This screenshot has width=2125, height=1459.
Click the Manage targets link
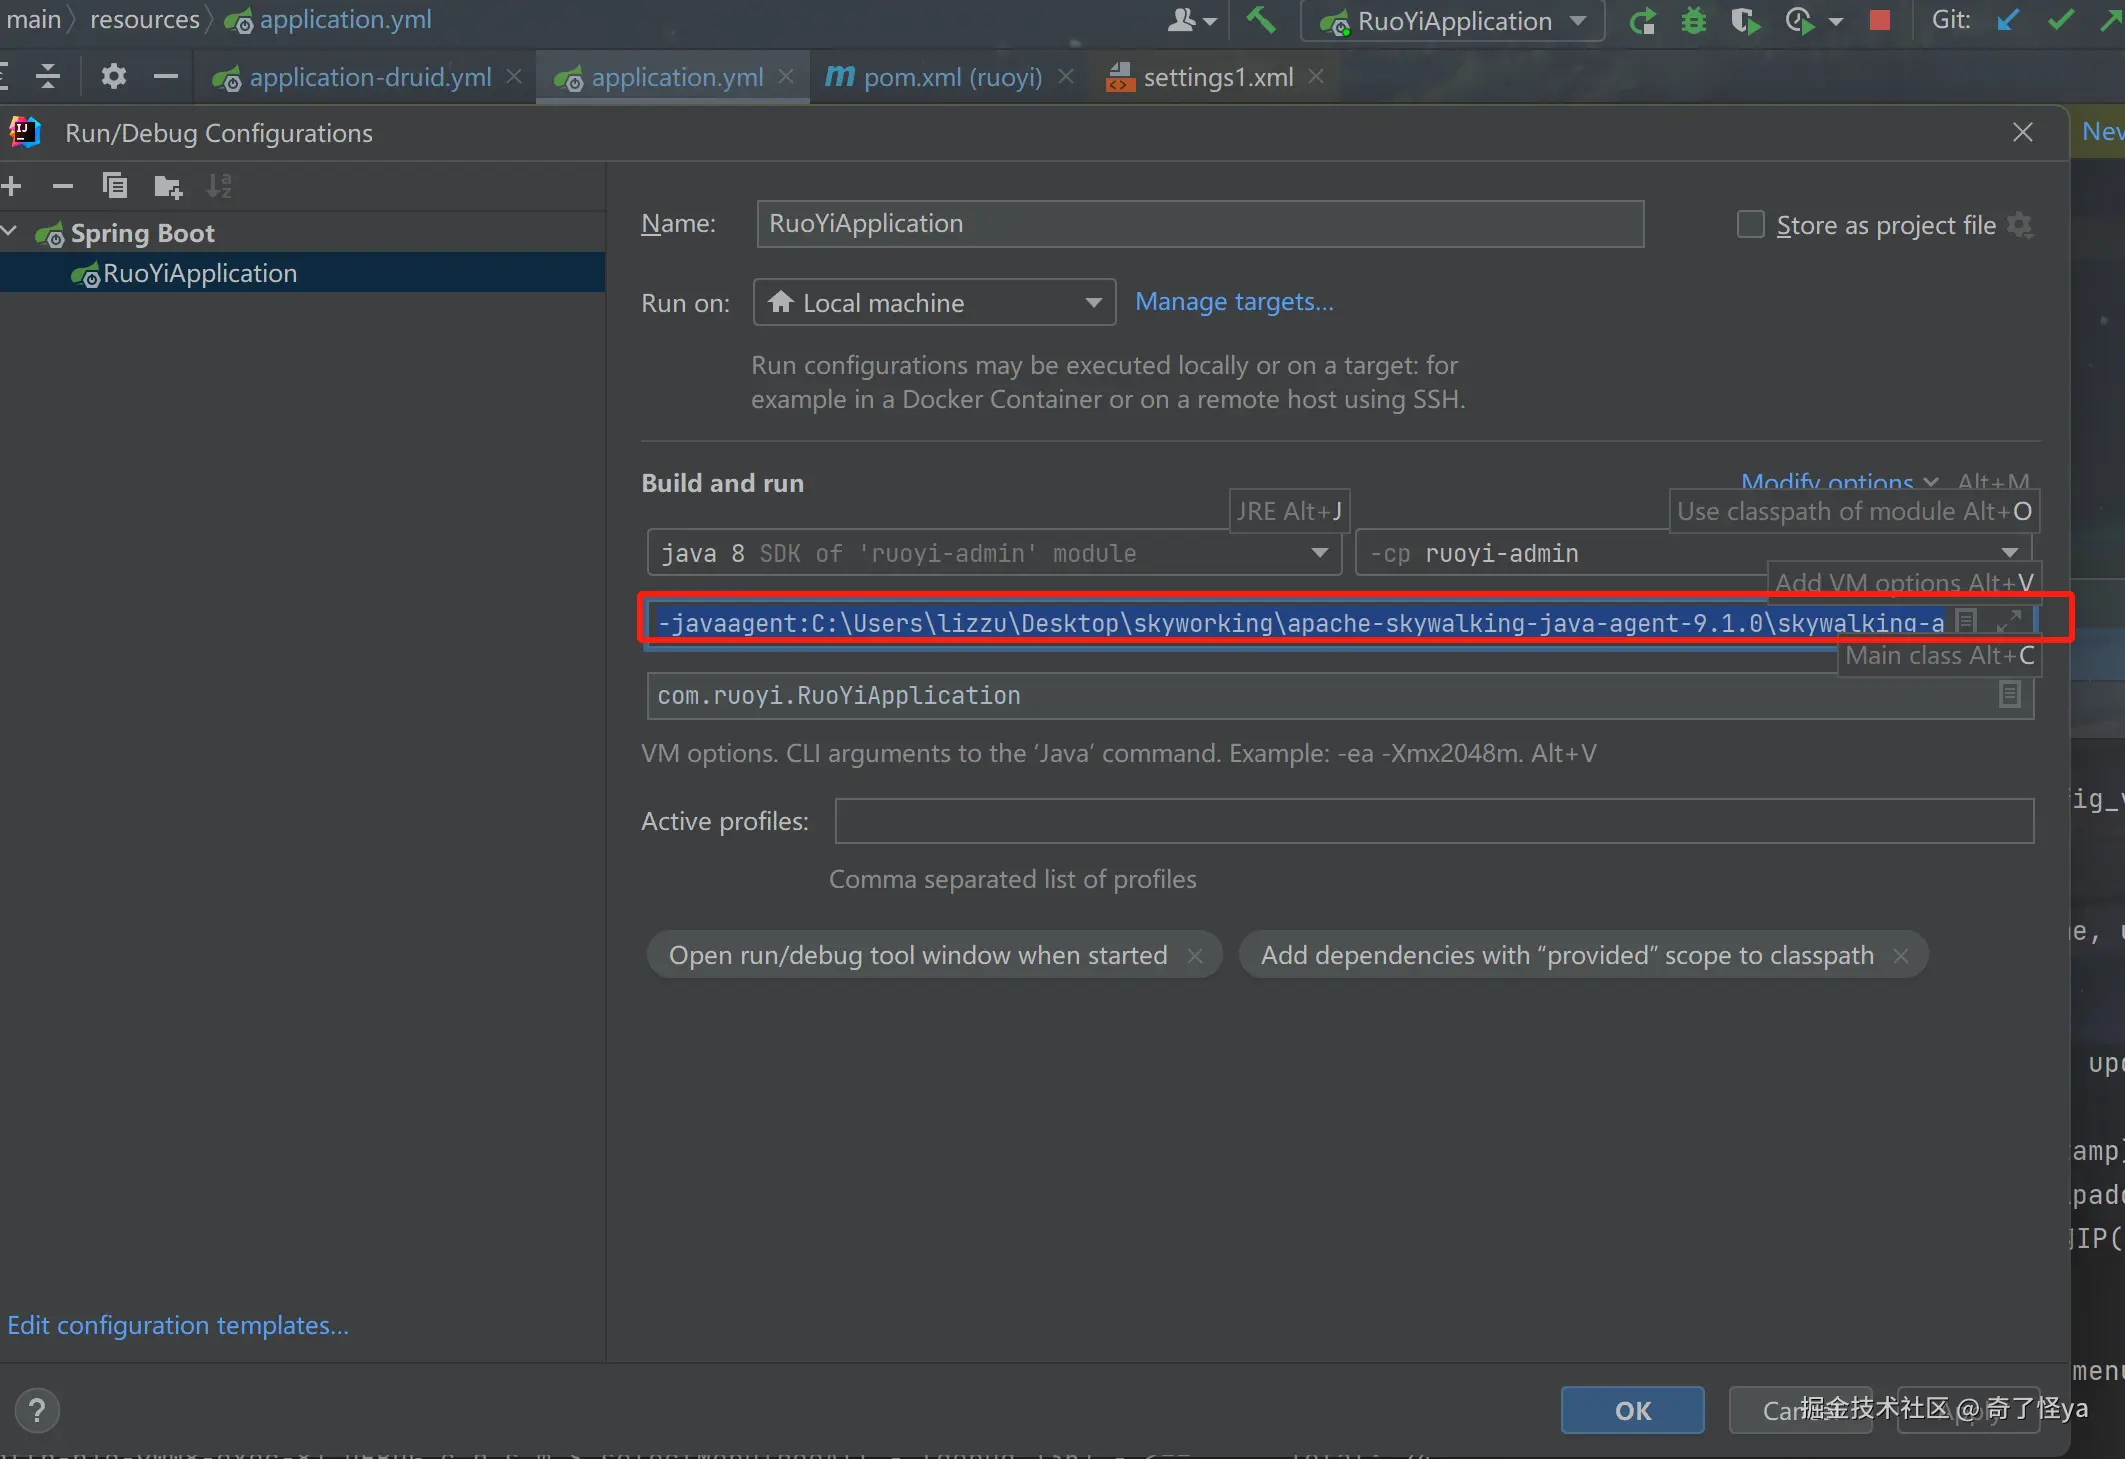pyautogui.click(x=1234, y=302)
